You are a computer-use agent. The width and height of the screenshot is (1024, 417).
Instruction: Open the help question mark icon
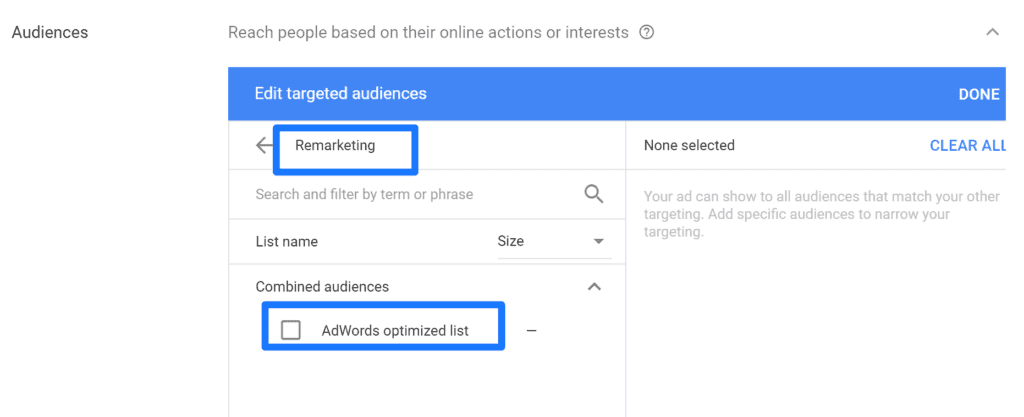pyautogui.click(x=646, y=32)
